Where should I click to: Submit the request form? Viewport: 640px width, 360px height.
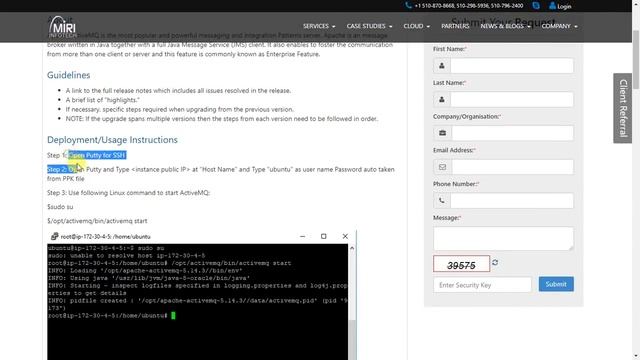tap(556, 284)
